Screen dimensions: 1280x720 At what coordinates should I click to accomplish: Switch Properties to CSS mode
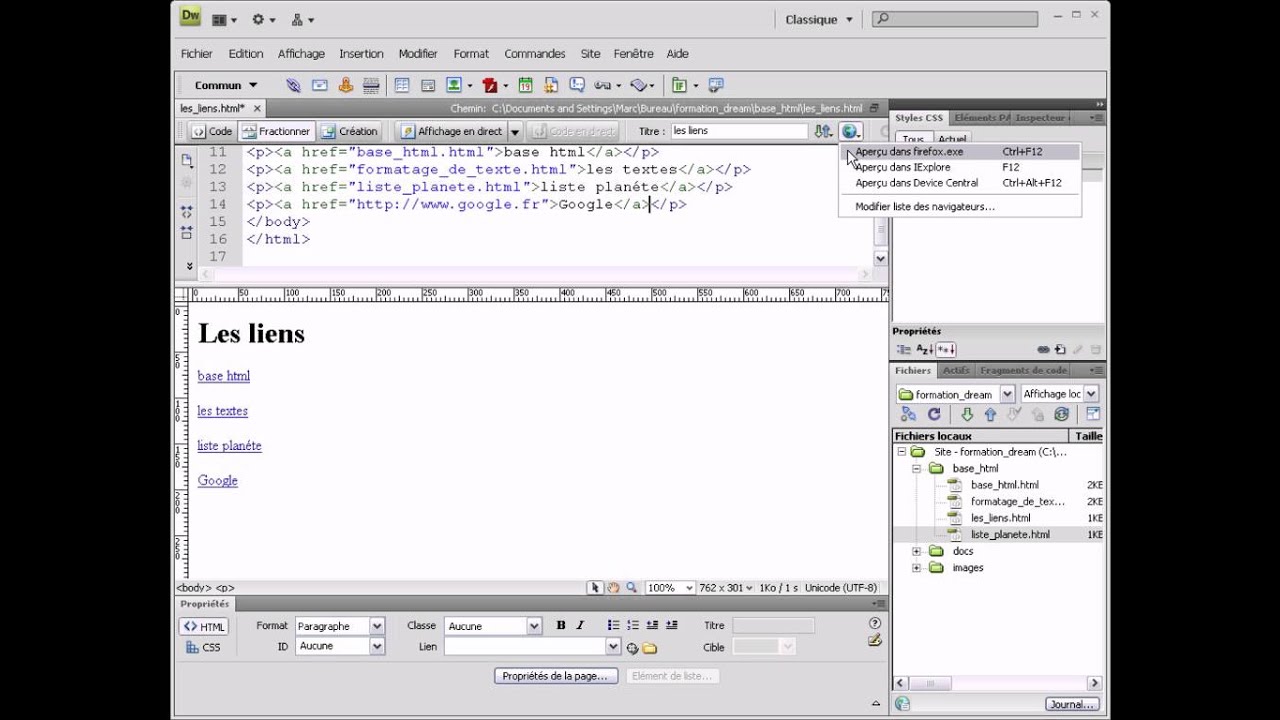(x=204, y=647)
